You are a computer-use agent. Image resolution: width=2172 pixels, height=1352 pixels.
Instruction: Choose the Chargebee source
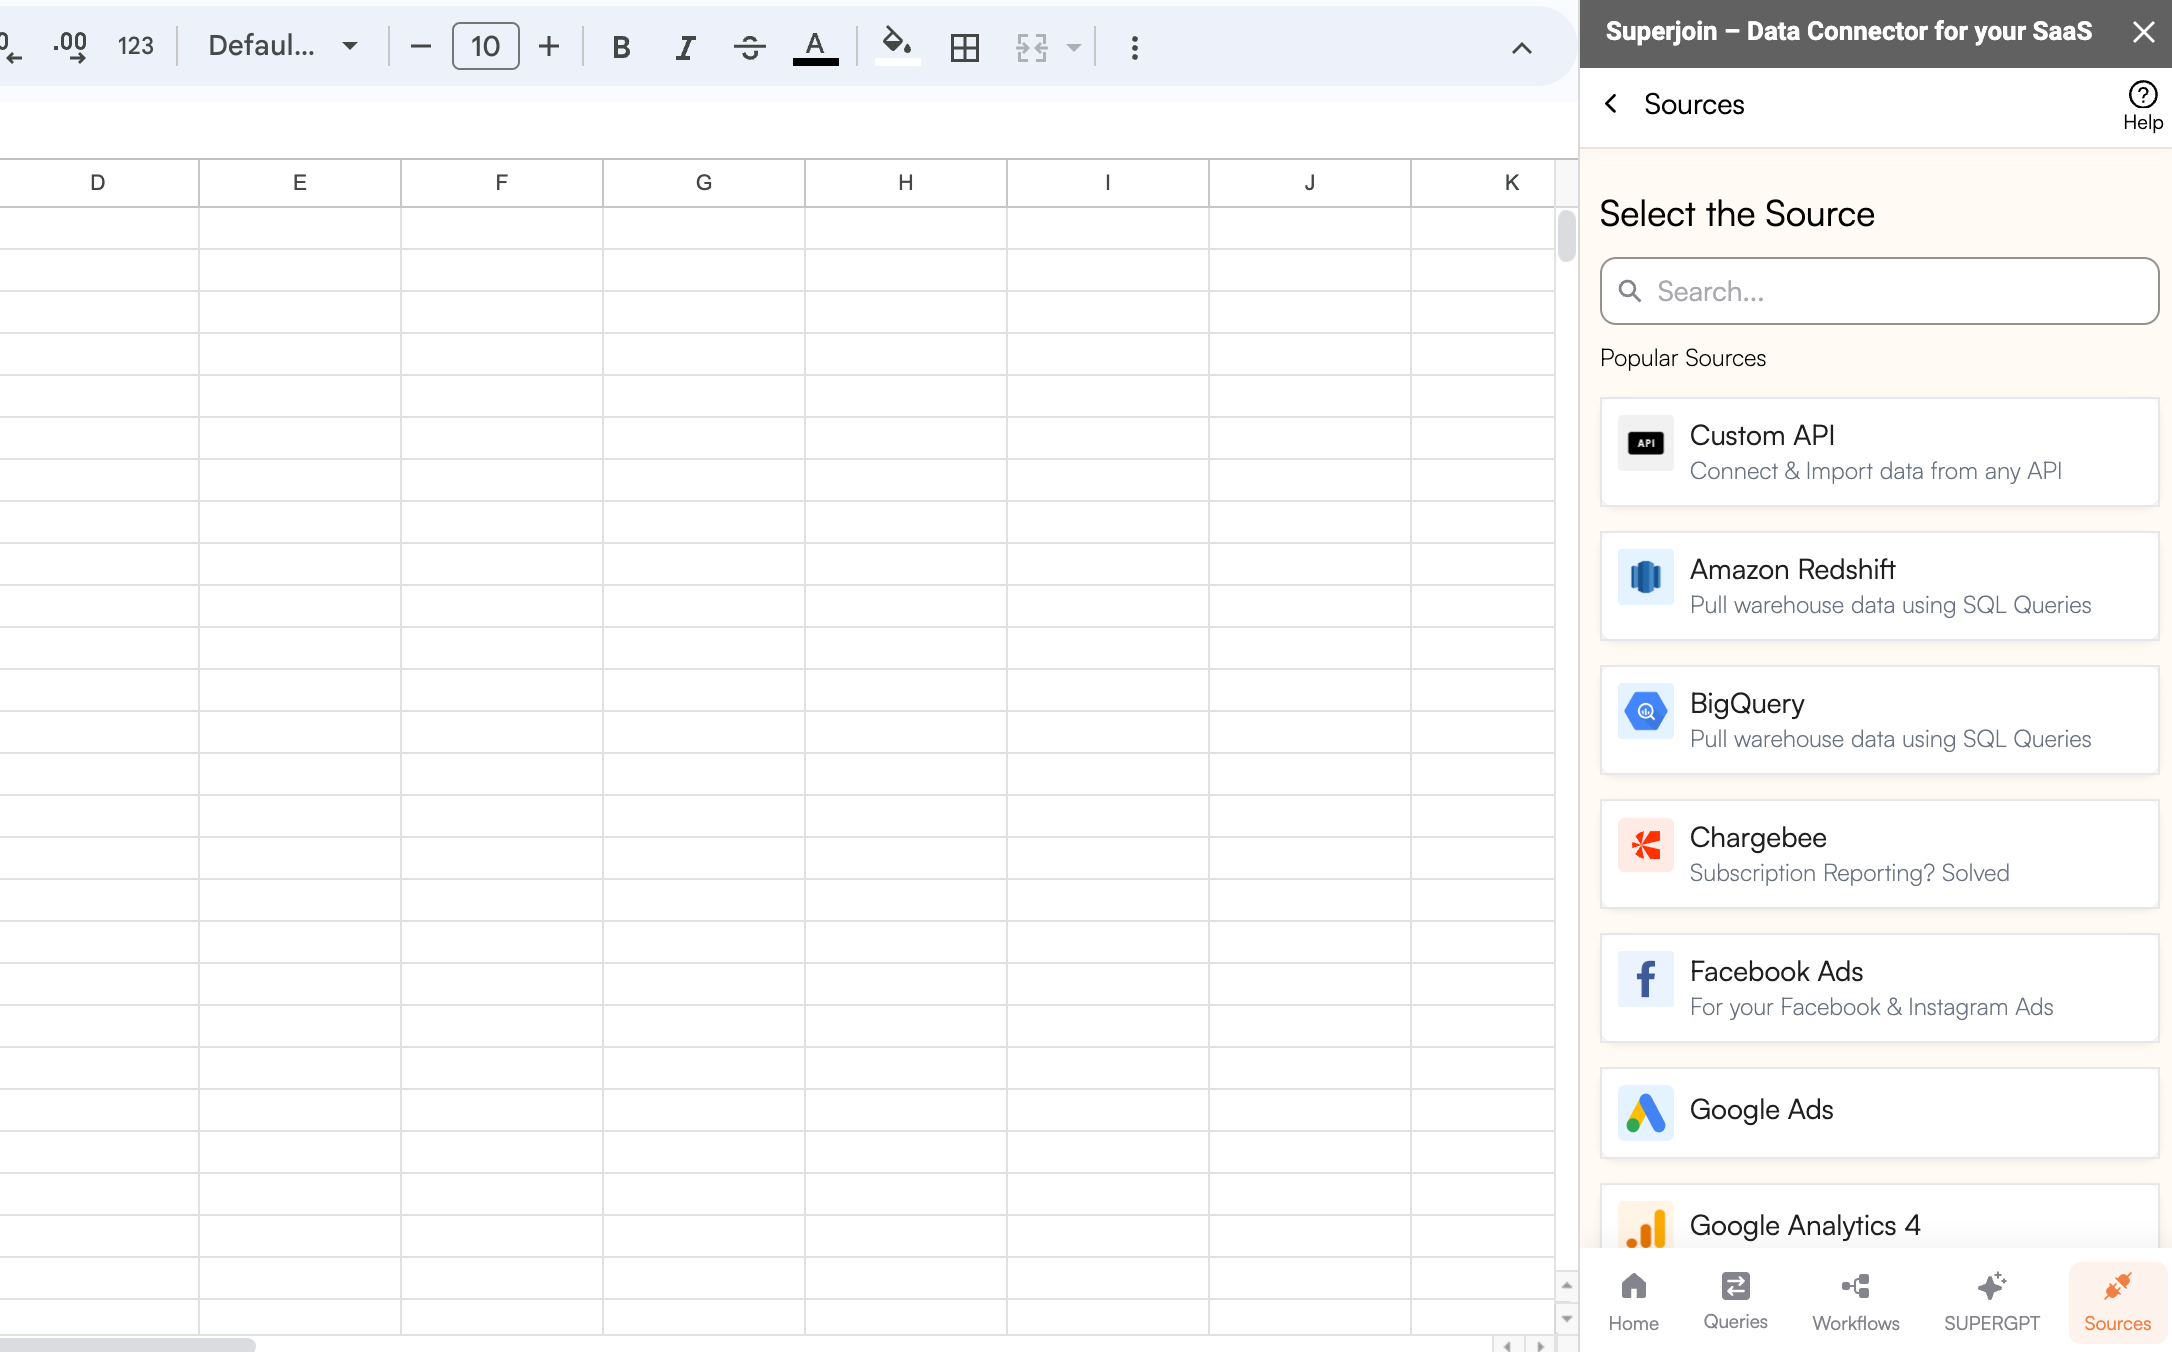click(1879, 854)
